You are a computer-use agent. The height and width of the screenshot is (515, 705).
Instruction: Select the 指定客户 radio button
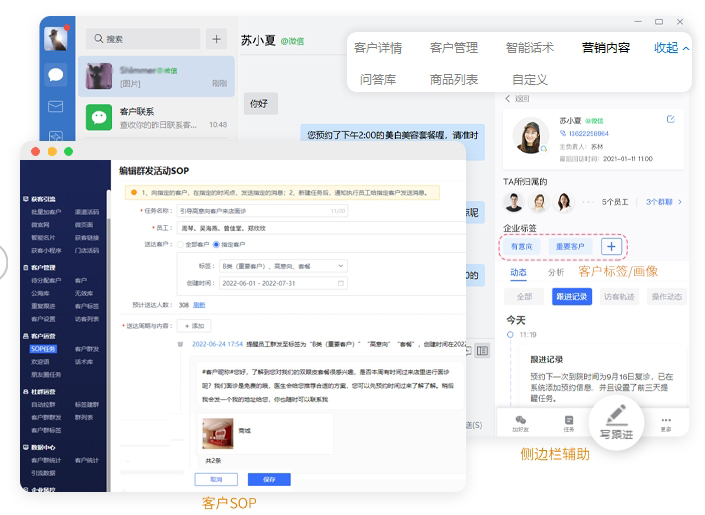click(x=214, y=244)
